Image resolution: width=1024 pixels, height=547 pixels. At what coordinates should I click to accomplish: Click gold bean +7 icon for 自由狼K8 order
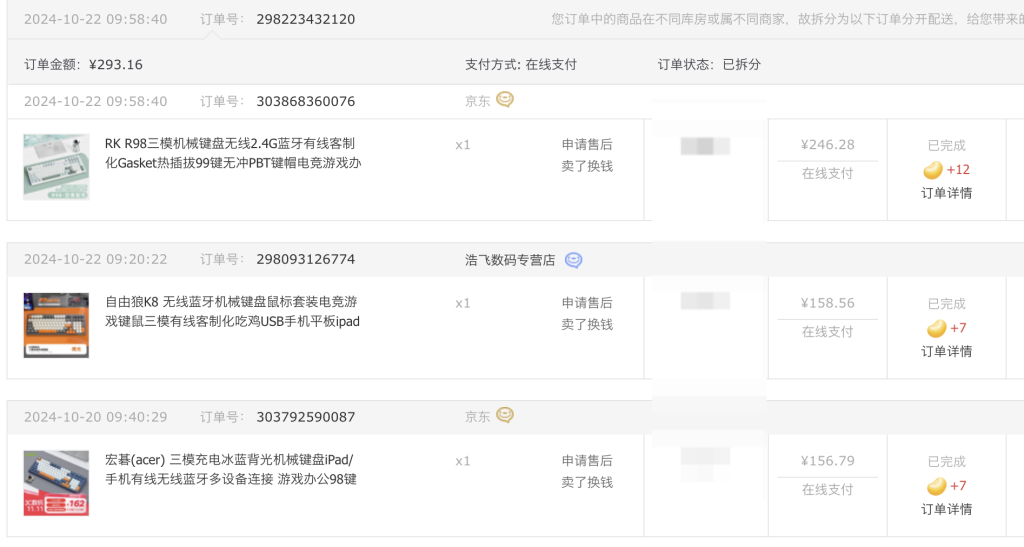pos(936,328)
